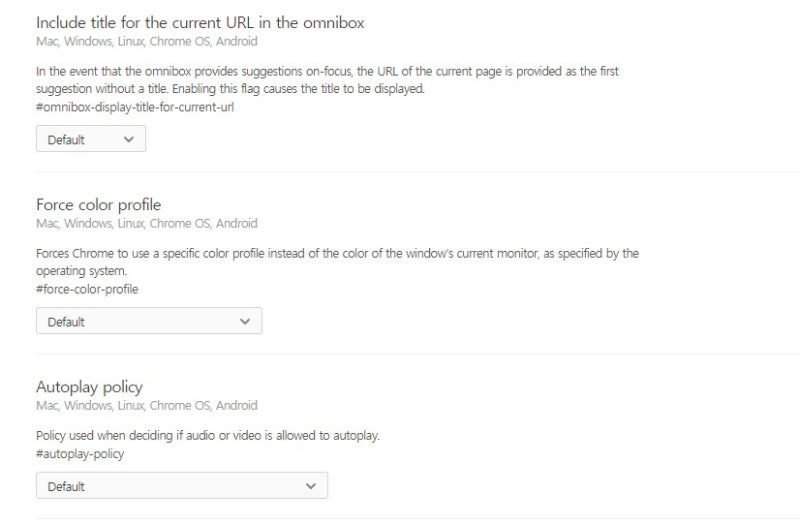The image size is (800, 525).
Task: Open the omnibox title flag Default dropdown
Action: 91,139
